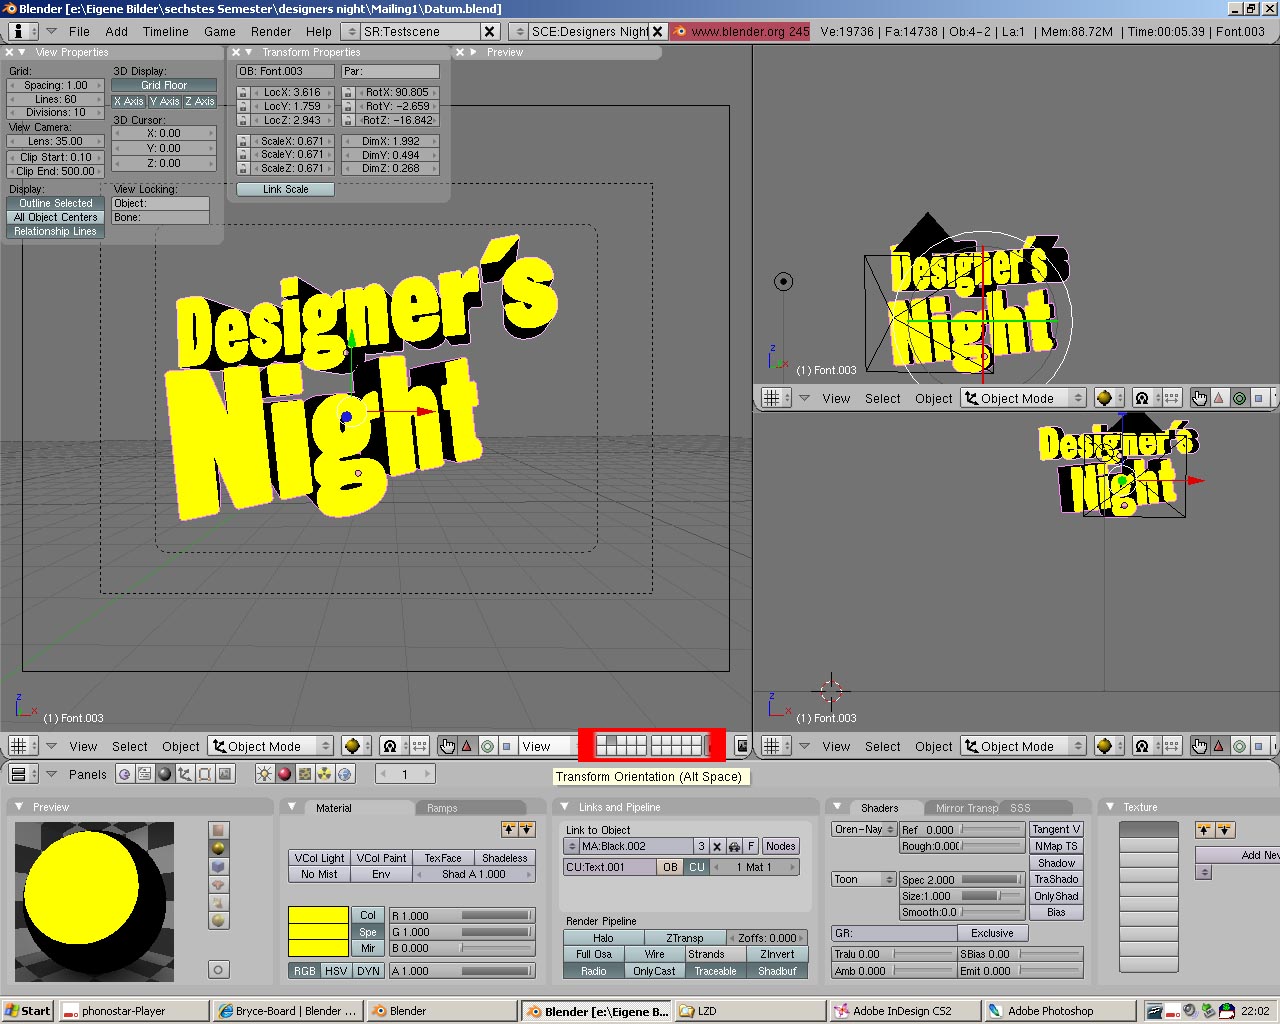Screen dimensions: 1280x1024
Task: Open Script context icon in Panels header
Action: click(x=144, y=774)
